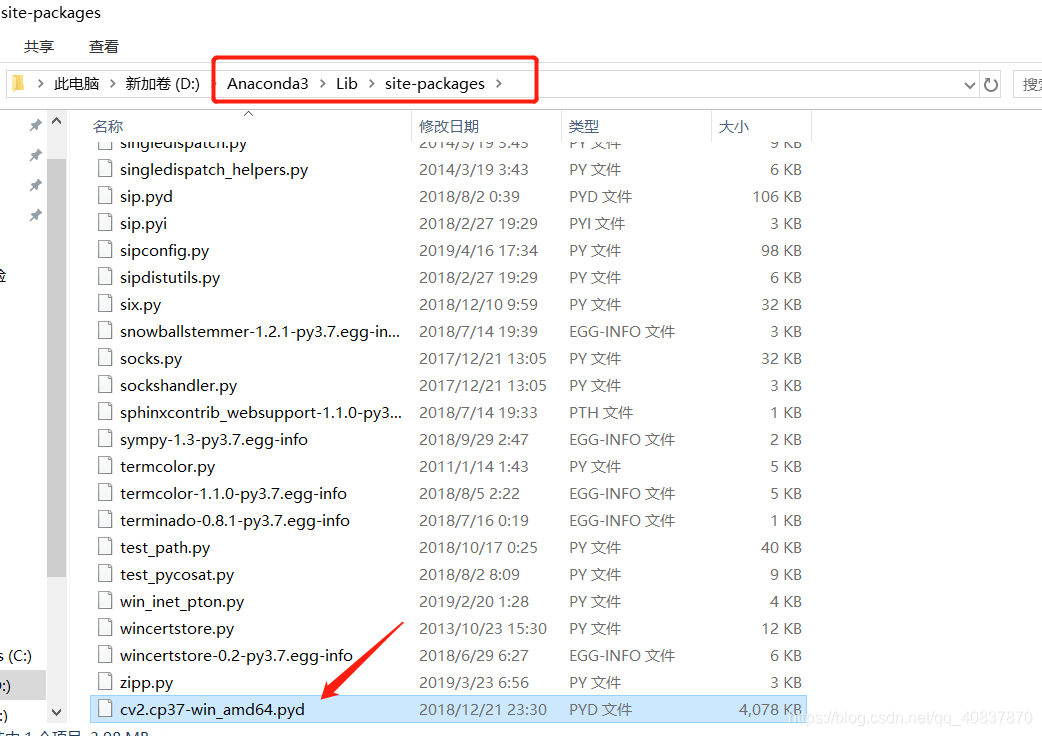Image resolution: width=1042 pixels, height=736 pixels.
Task: Refresh the current folder view
Action: (991, 85)
